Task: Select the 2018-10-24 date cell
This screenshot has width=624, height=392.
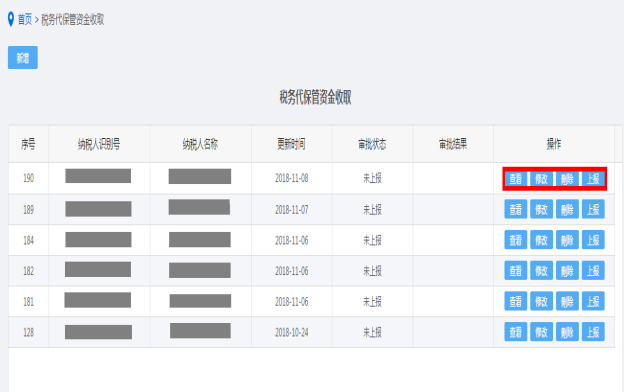Action: coord(292,332)
